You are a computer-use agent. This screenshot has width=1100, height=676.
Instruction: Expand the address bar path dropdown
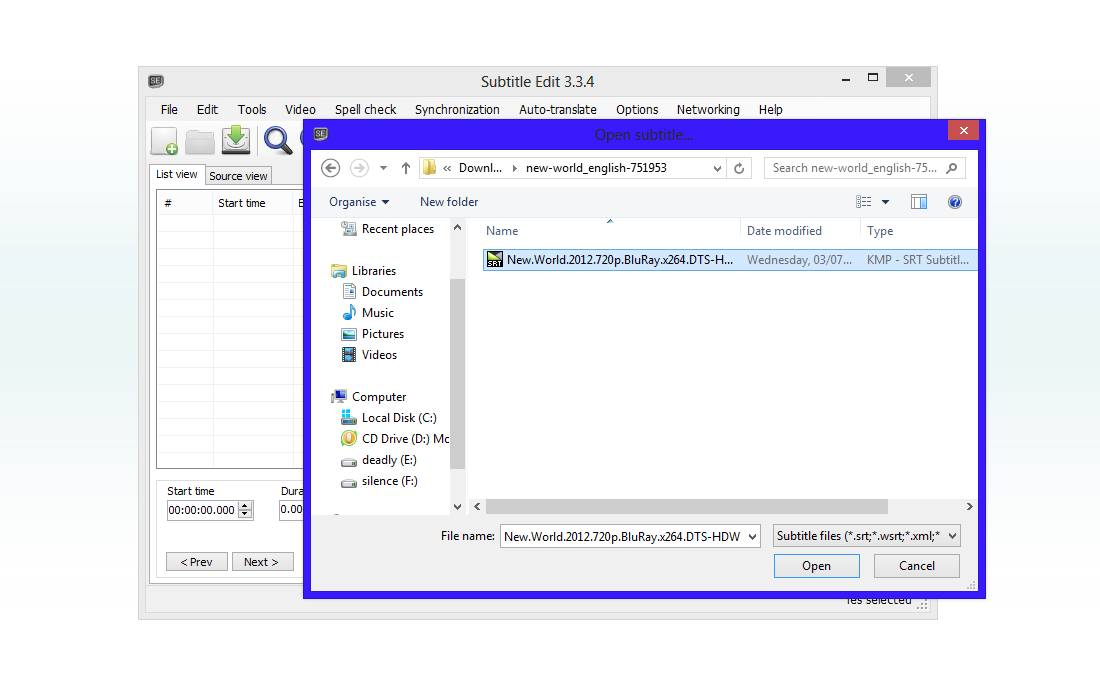click(x=717, y=168)
